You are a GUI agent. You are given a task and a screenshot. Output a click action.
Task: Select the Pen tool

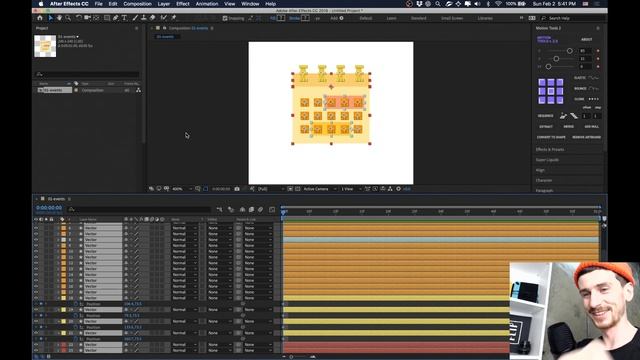point(115,18)
